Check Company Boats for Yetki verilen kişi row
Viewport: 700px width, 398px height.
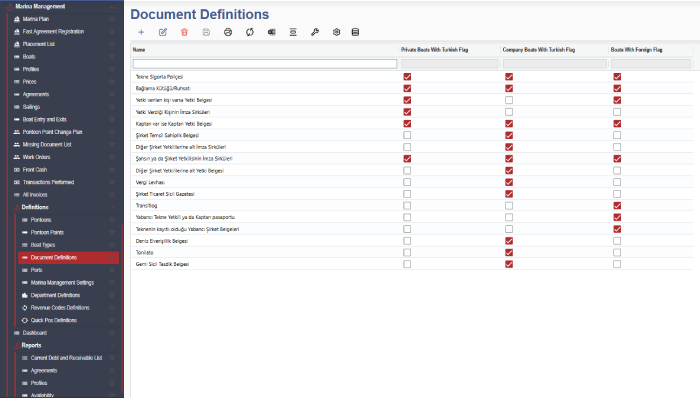pos(509,100)
